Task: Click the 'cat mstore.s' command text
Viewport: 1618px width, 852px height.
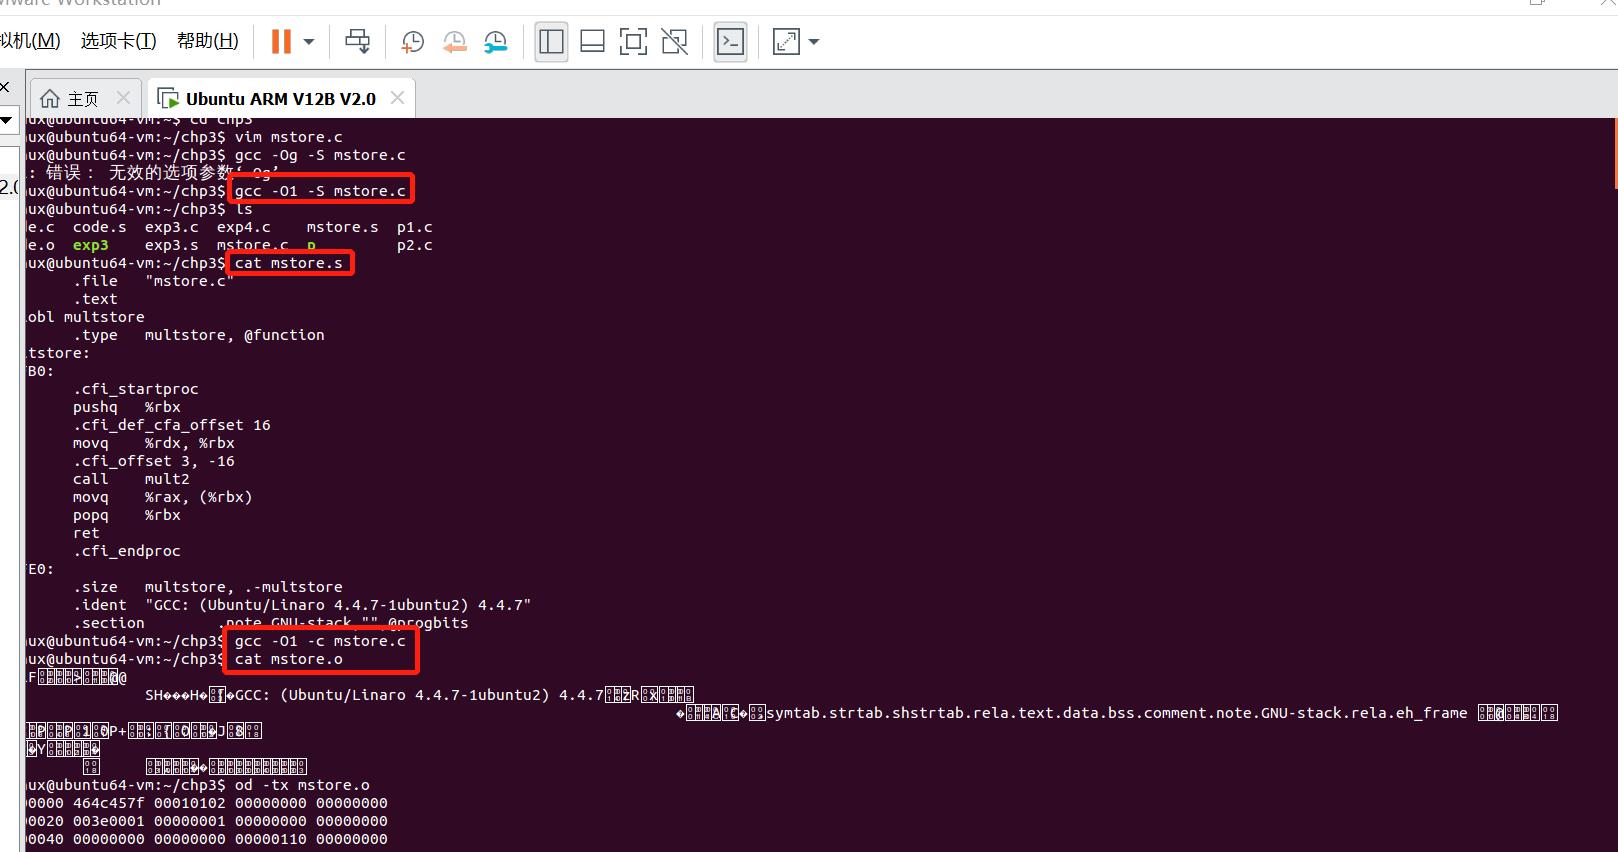Action: tap(288, 263)
